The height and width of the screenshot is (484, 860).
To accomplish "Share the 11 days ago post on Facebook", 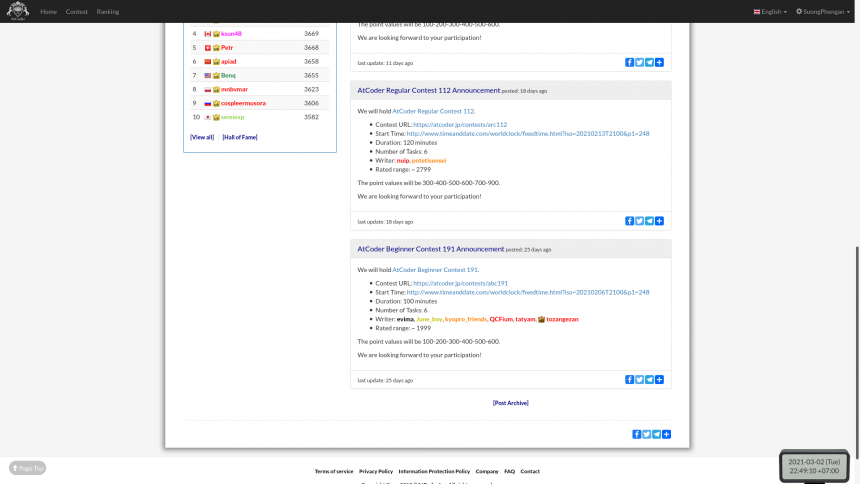I will click(629, 63).
